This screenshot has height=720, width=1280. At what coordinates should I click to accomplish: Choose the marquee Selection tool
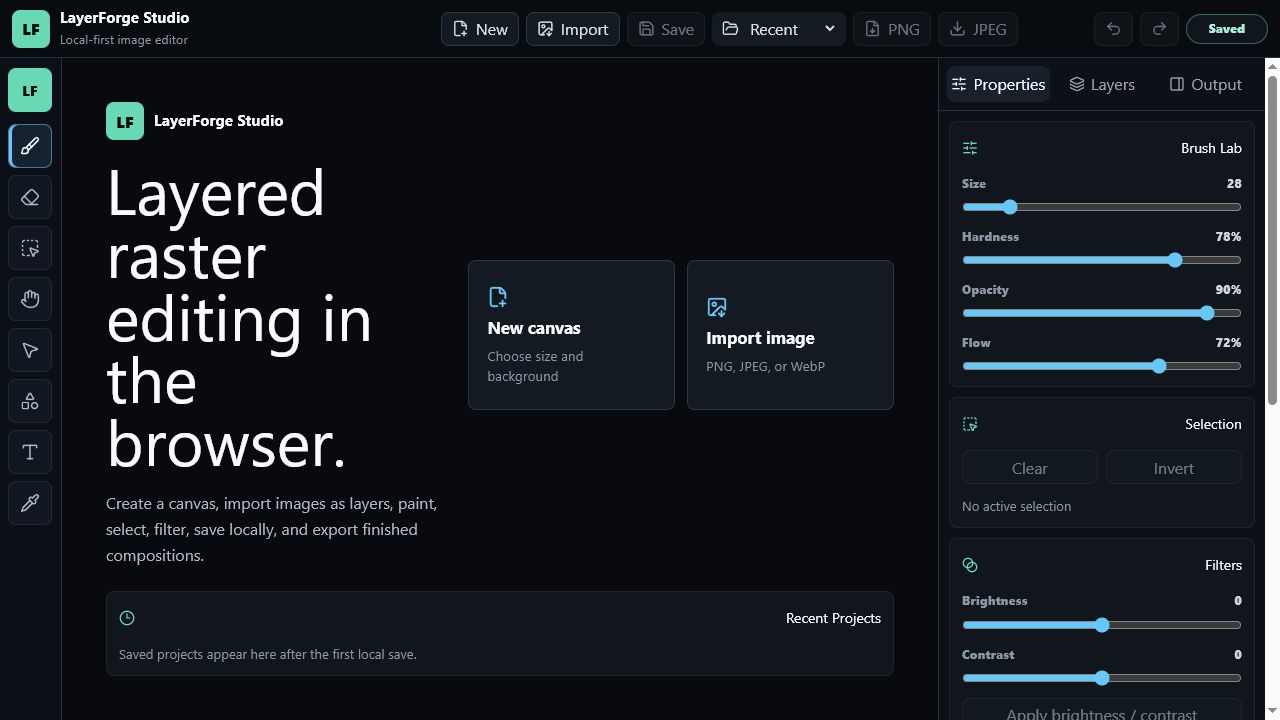point(30,248)
